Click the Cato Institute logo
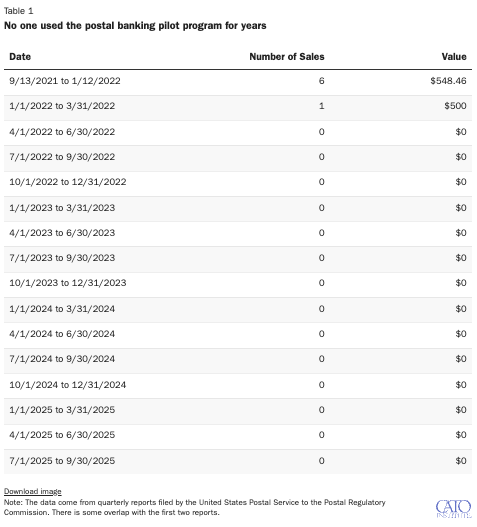The image size is (477, 527). point(454,510)
